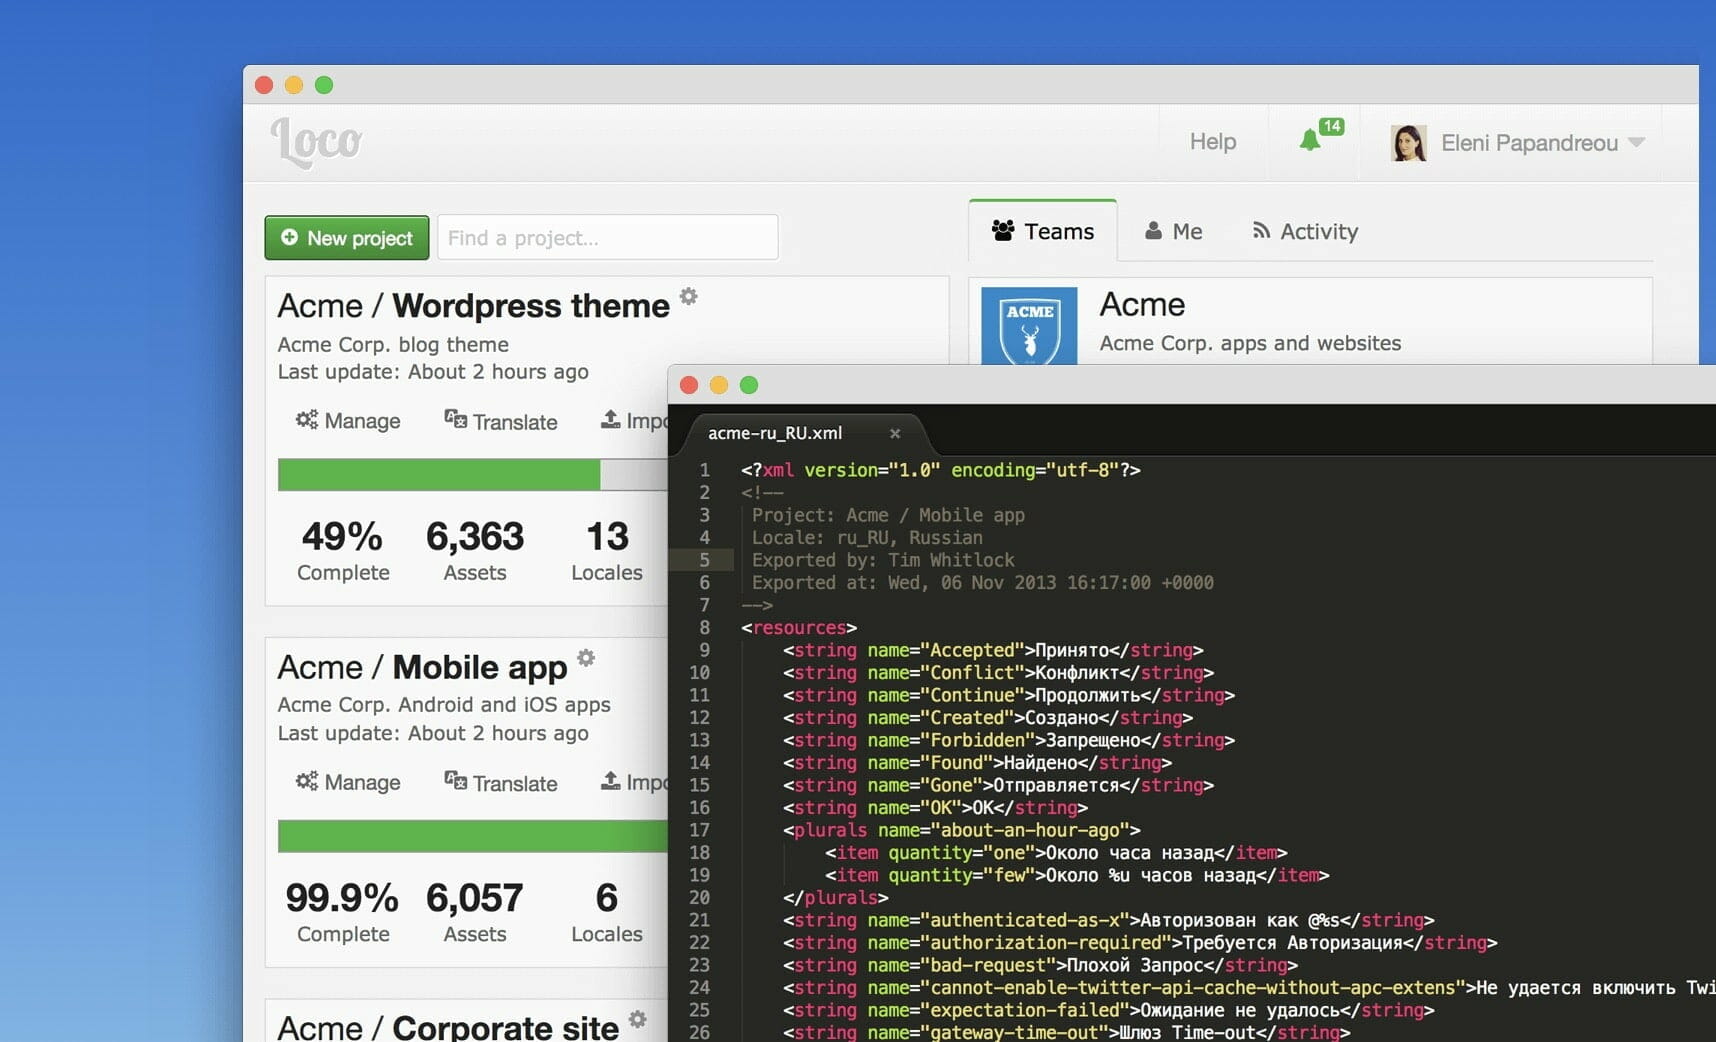
Task: Click Translate under Mobile app
Action: coord(501,782)
